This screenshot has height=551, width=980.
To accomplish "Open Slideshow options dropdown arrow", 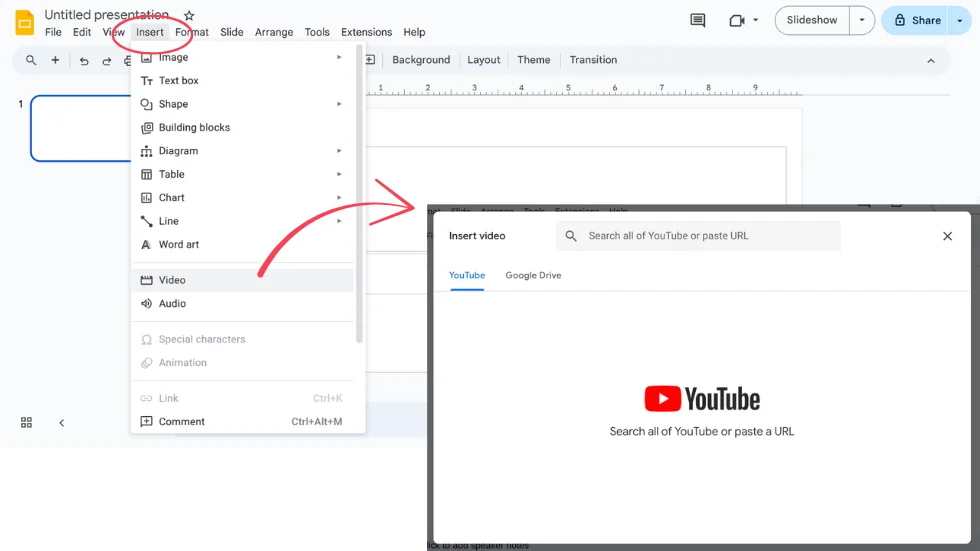I will (862, 20).
